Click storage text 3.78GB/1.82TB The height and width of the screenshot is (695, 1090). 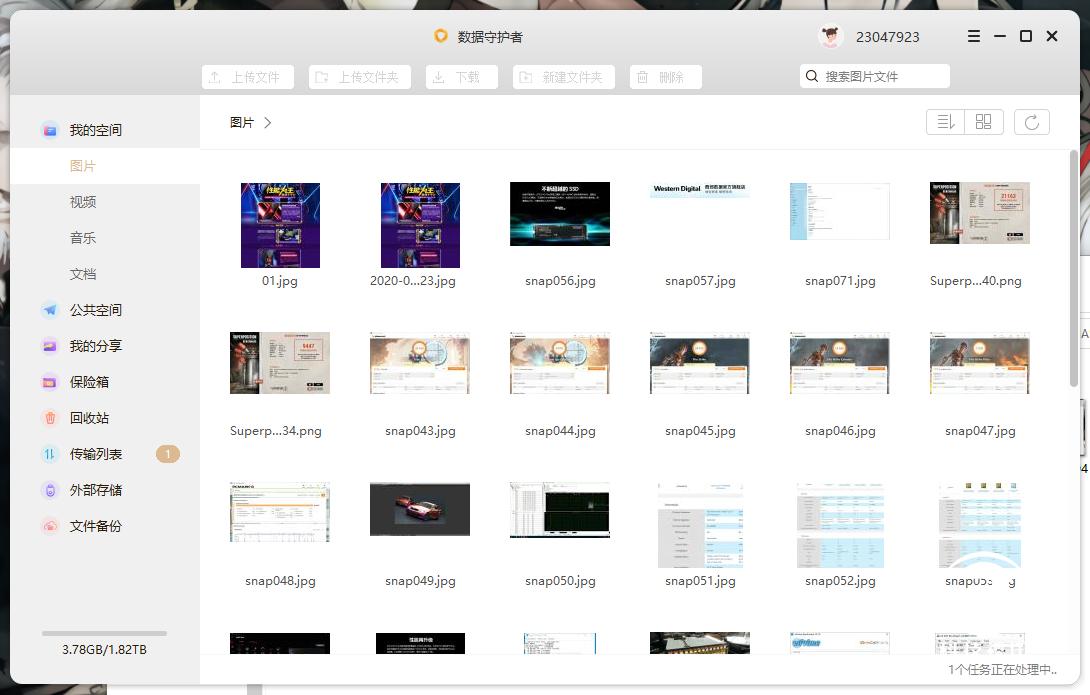[104, 650]
